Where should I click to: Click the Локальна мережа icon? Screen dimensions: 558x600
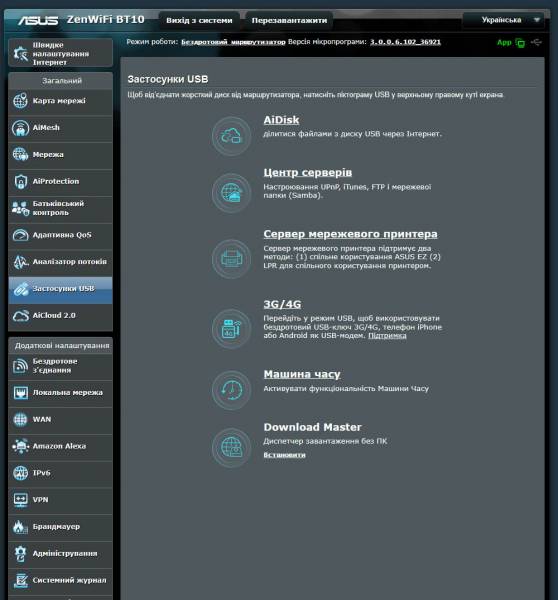coord(20,393)
